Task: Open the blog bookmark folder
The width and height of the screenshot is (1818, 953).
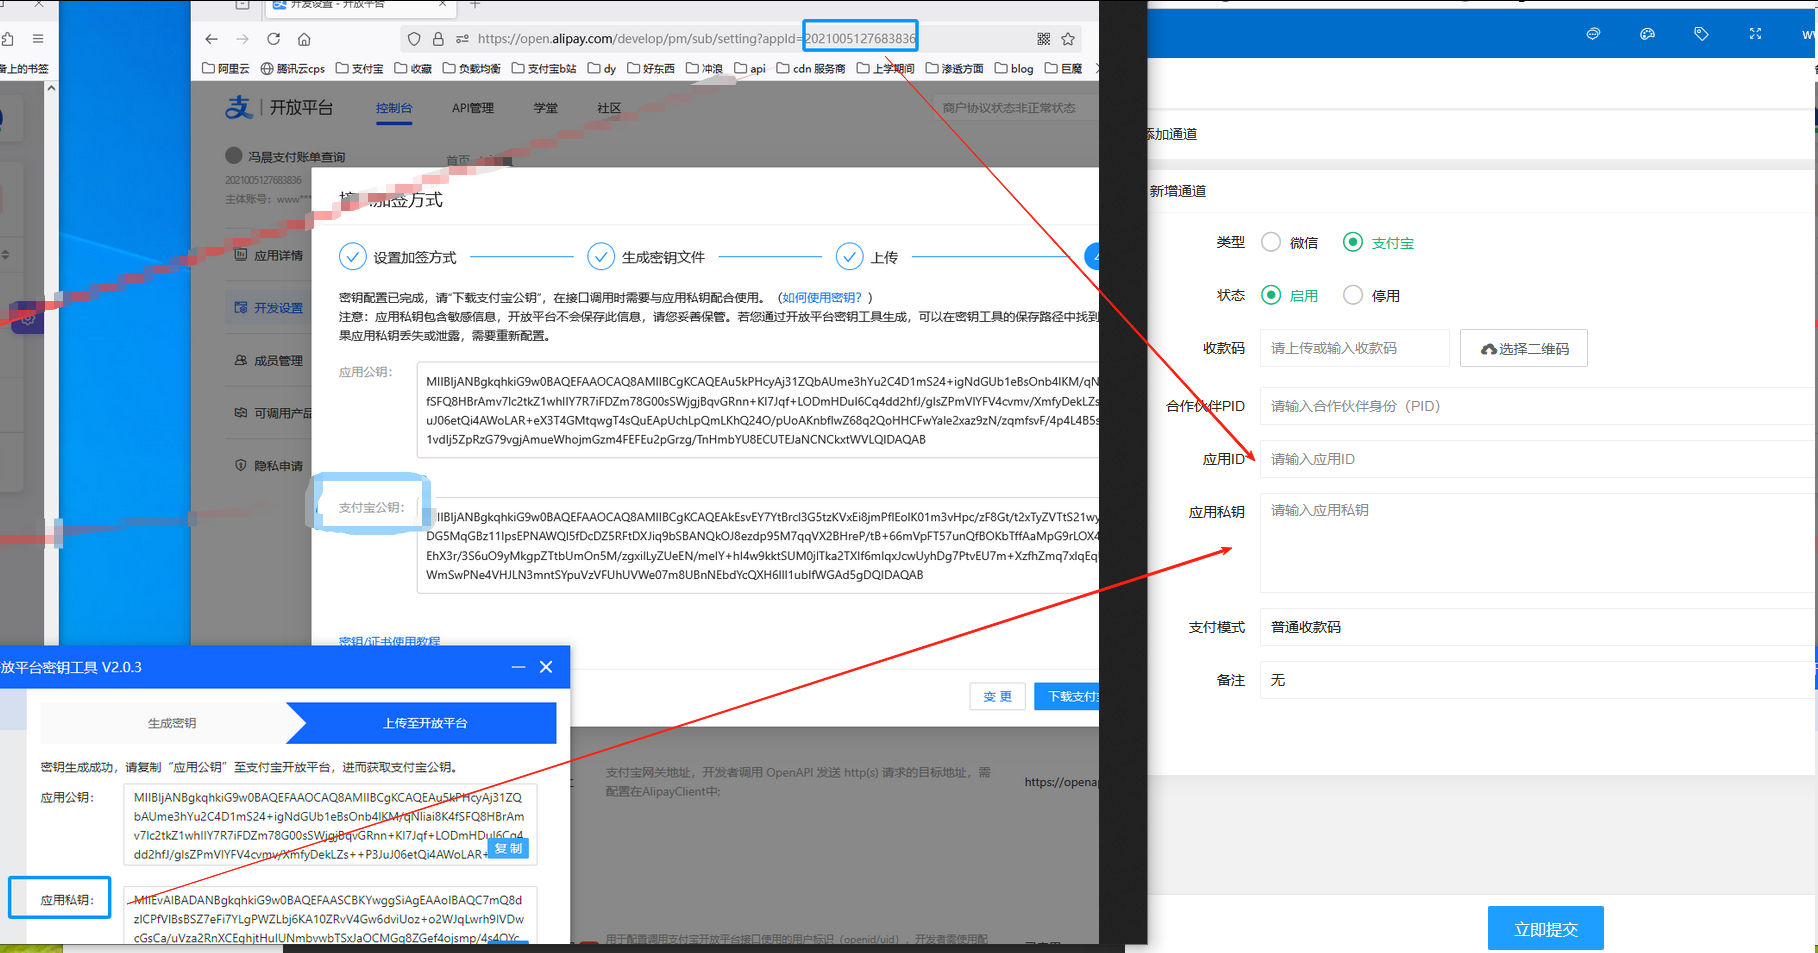Action: (x=1014, y=69)
